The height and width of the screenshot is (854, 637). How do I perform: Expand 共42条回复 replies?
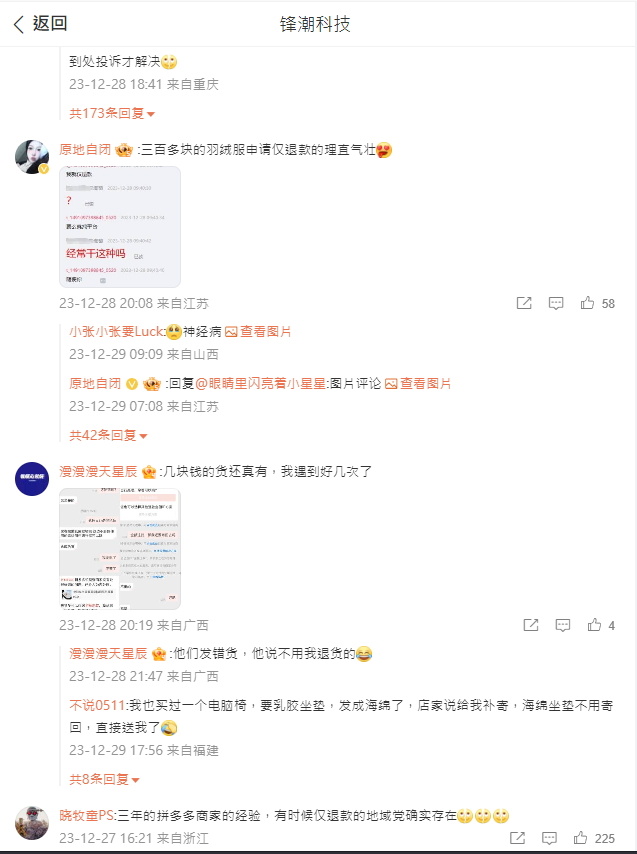[108, 435]
